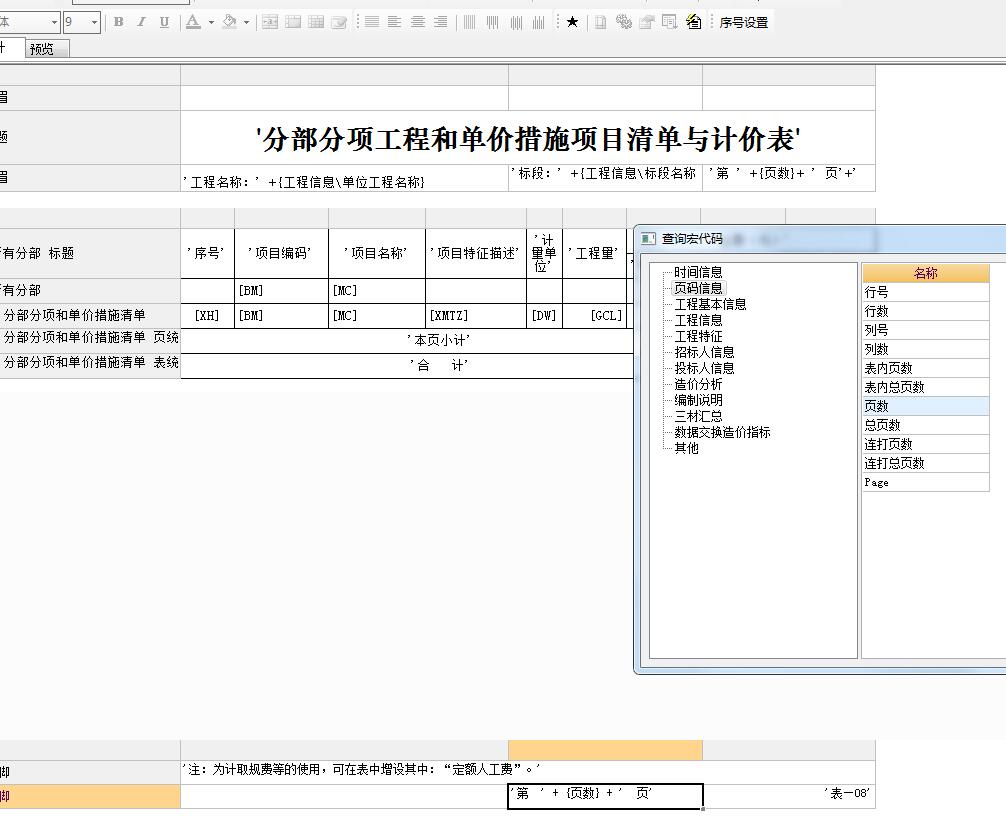Align text to the right
The height and width of the screenshot is (825, 1006).
[441, 22]
